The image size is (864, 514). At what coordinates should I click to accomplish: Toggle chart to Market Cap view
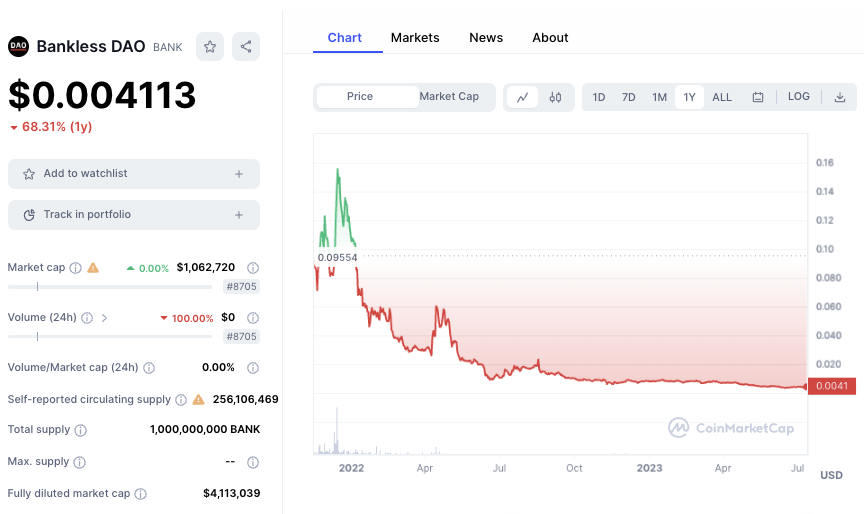point(449,96)
